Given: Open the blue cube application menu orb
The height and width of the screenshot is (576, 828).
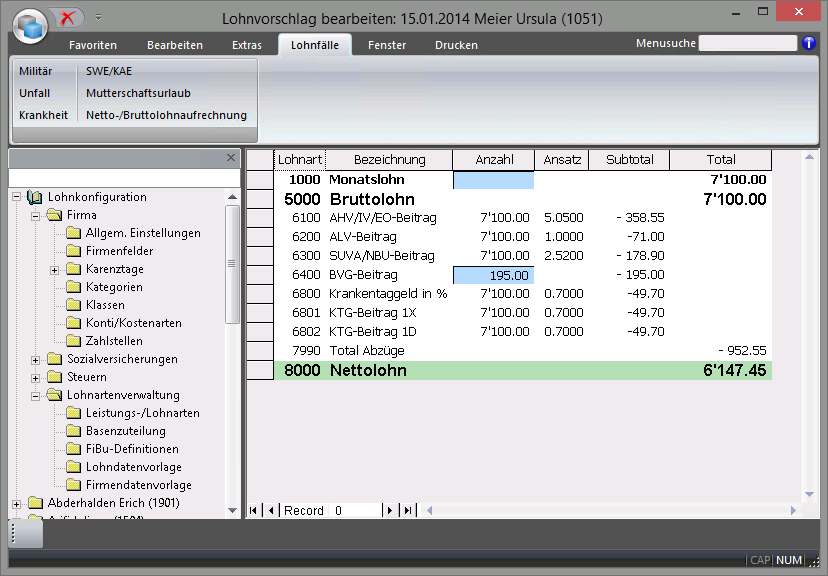Looking at the screenshot, I should (x=31, y=25).
